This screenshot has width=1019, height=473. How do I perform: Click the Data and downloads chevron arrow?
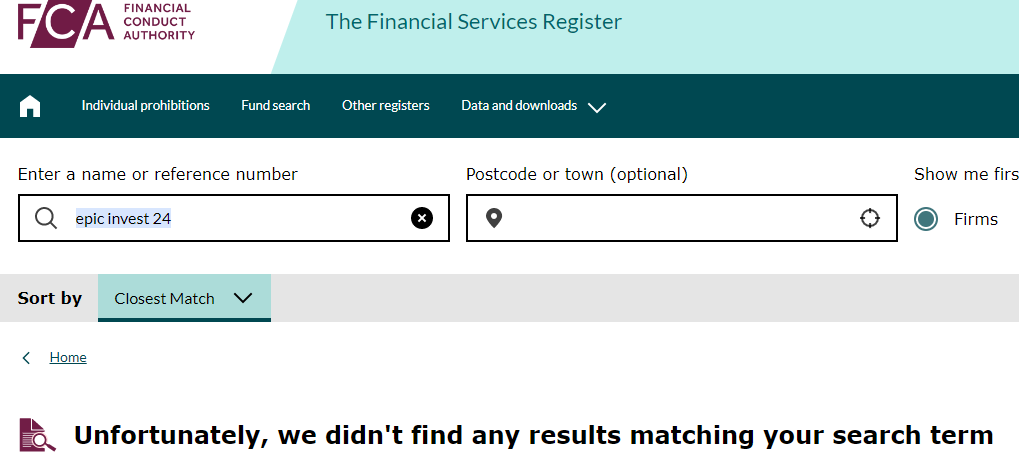[x=597, y=107]
